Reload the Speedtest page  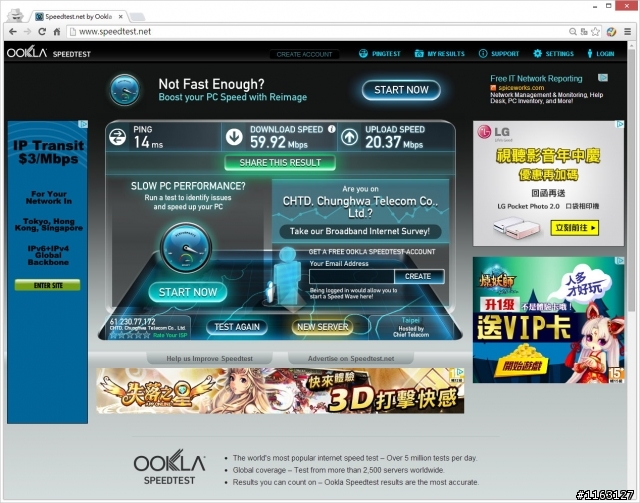42,31
